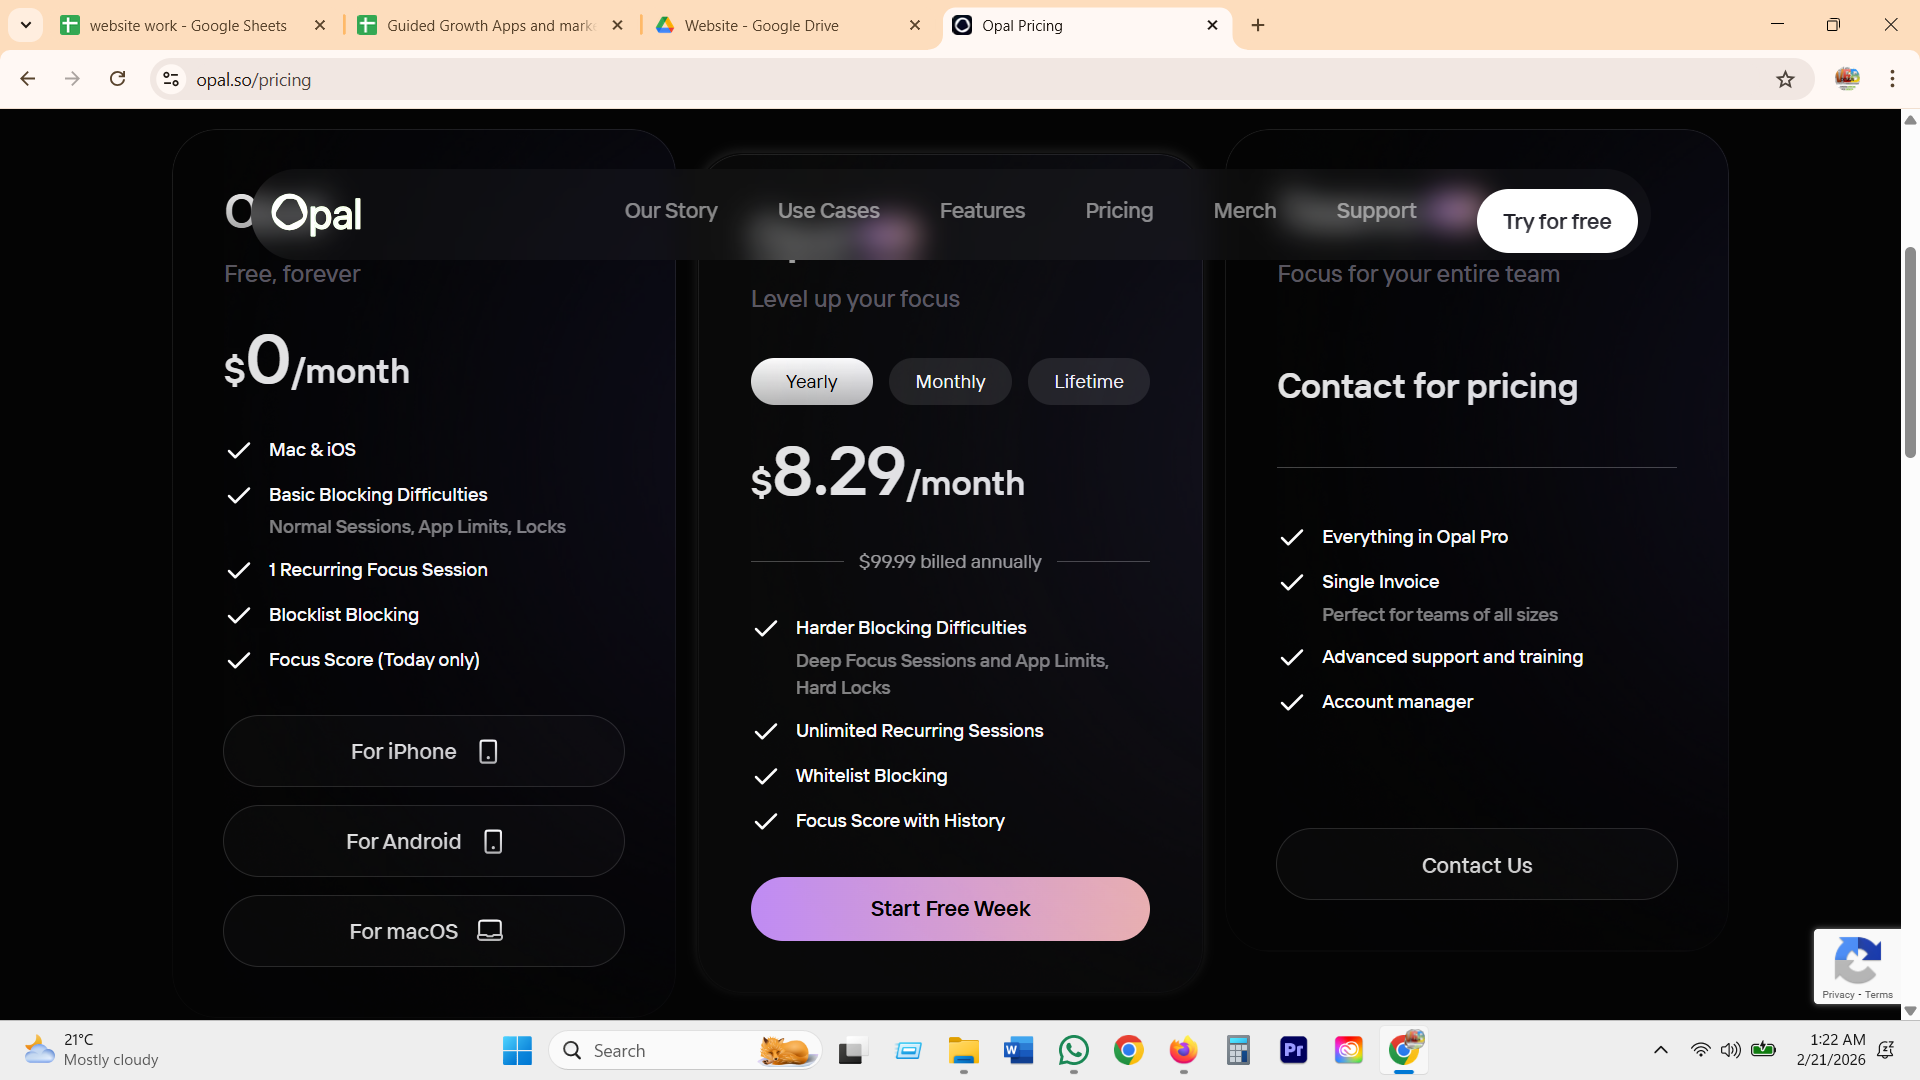The height and width of the screenshot is (1080, 1920).
Task: Open Adobe Premiere Pro from the taskbar
Action: coord(1293,1050)
